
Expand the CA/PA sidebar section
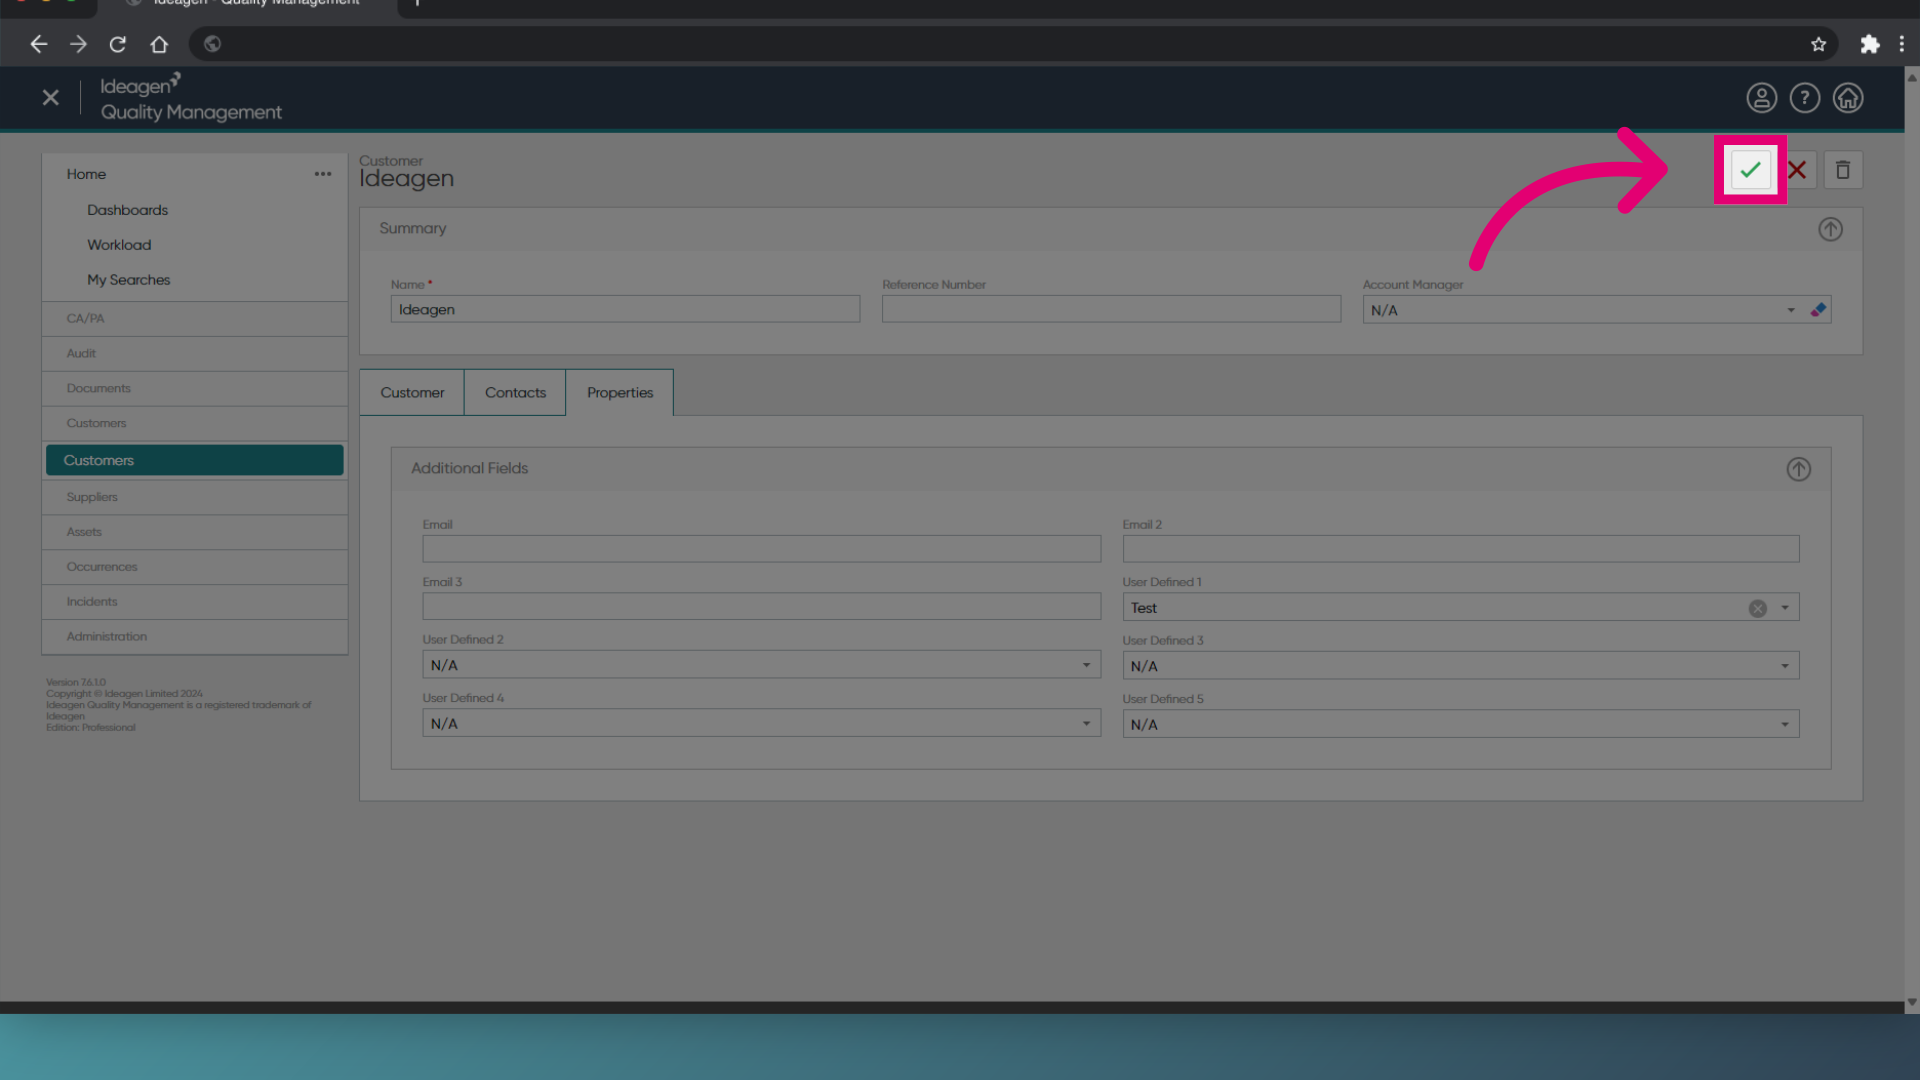click(195, 318)
